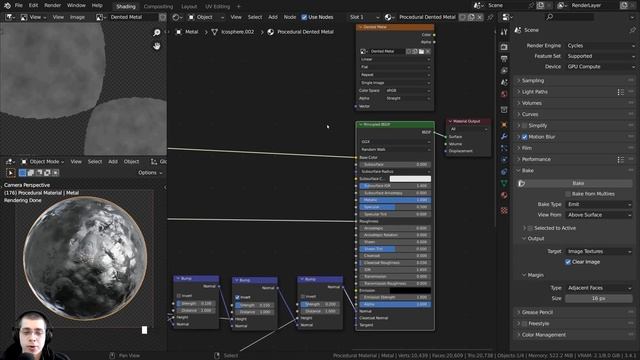Open the Target Image Textures dropdown
Screen dimensions: 640x360
pos(599,251)
